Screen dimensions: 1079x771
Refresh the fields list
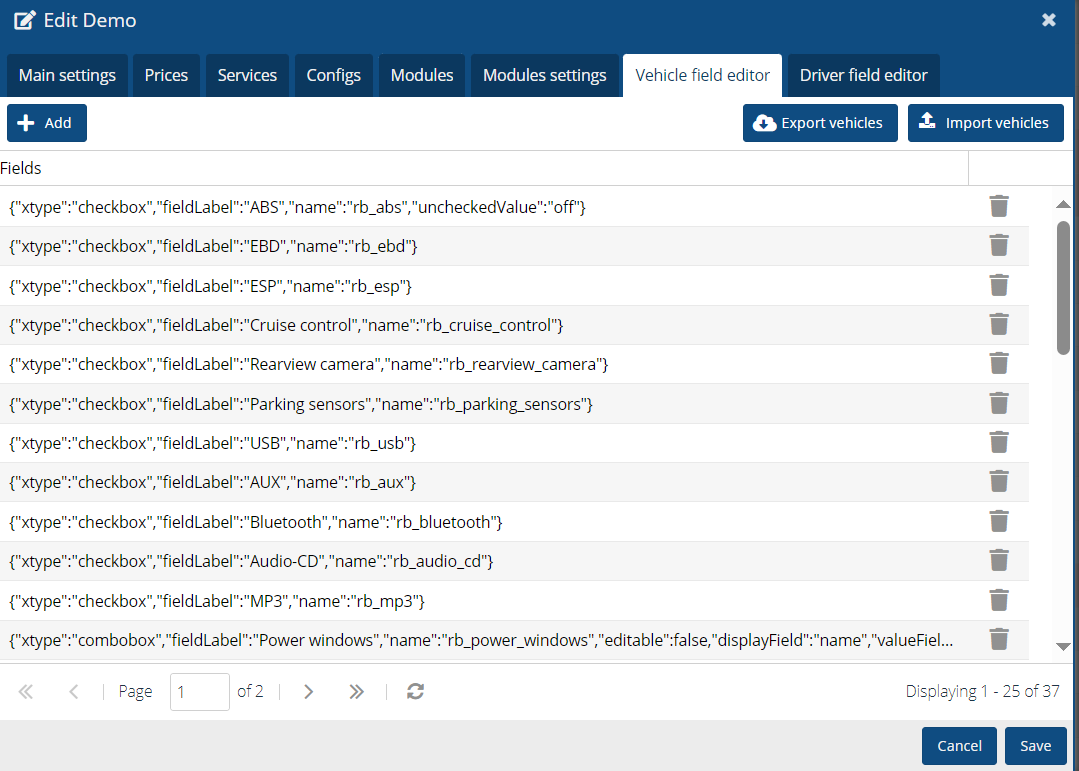click(x=416, y=692)
